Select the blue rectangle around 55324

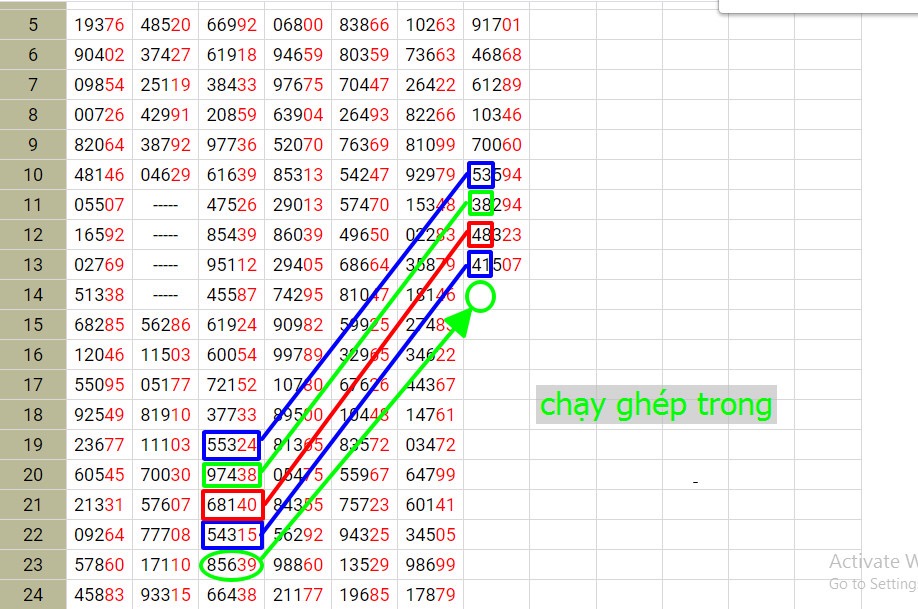pos(231,445)
